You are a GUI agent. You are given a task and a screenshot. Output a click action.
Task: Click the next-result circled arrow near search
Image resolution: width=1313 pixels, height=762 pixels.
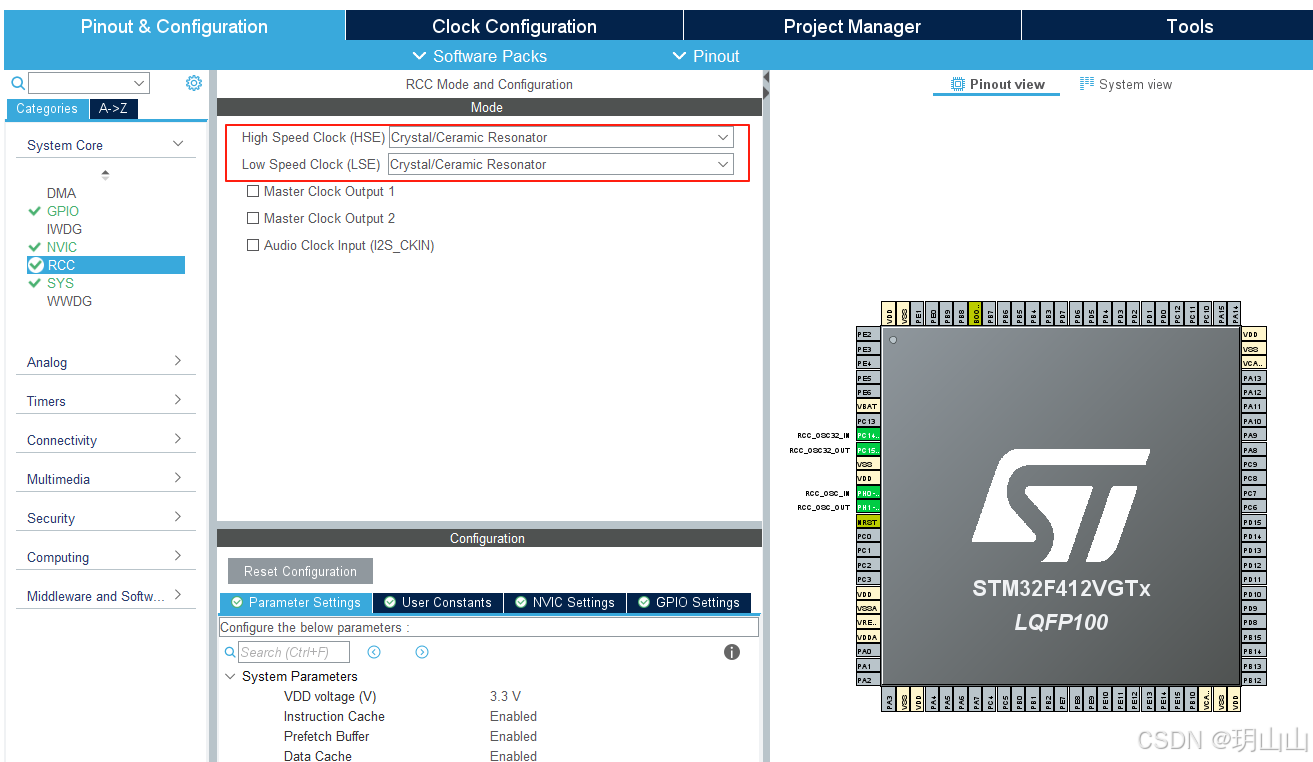421,651
